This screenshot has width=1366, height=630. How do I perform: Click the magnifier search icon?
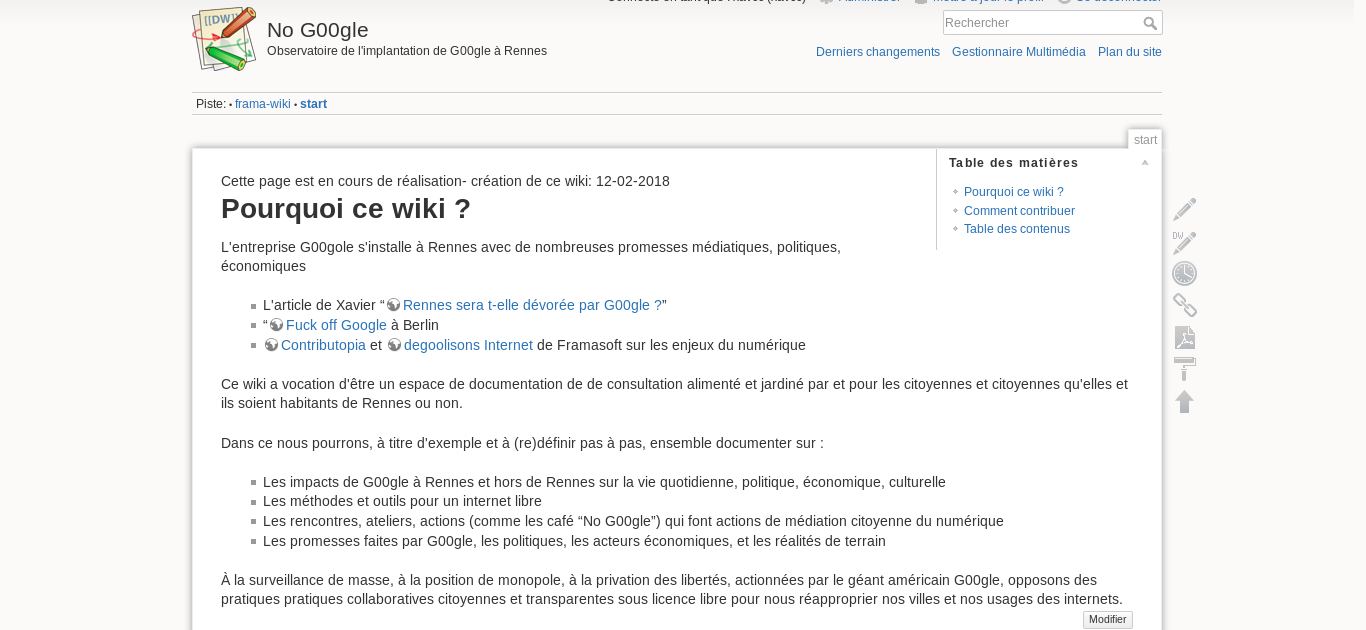coord(1150,23)
